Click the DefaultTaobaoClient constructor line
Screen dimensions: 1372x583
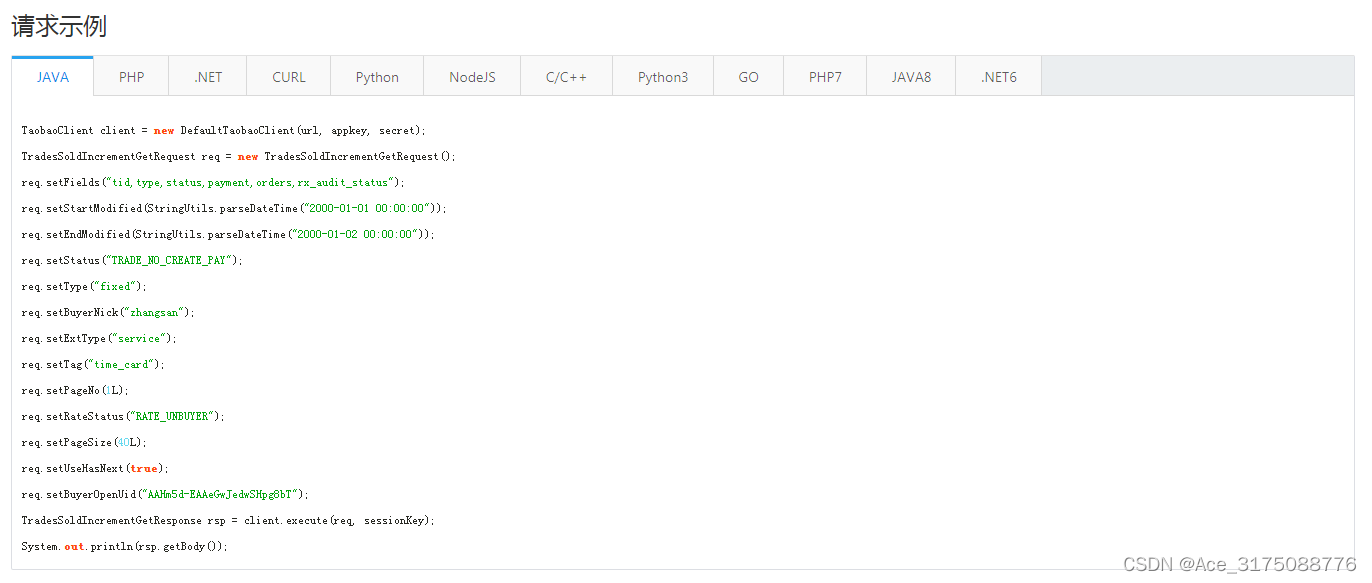pos(224,130)
